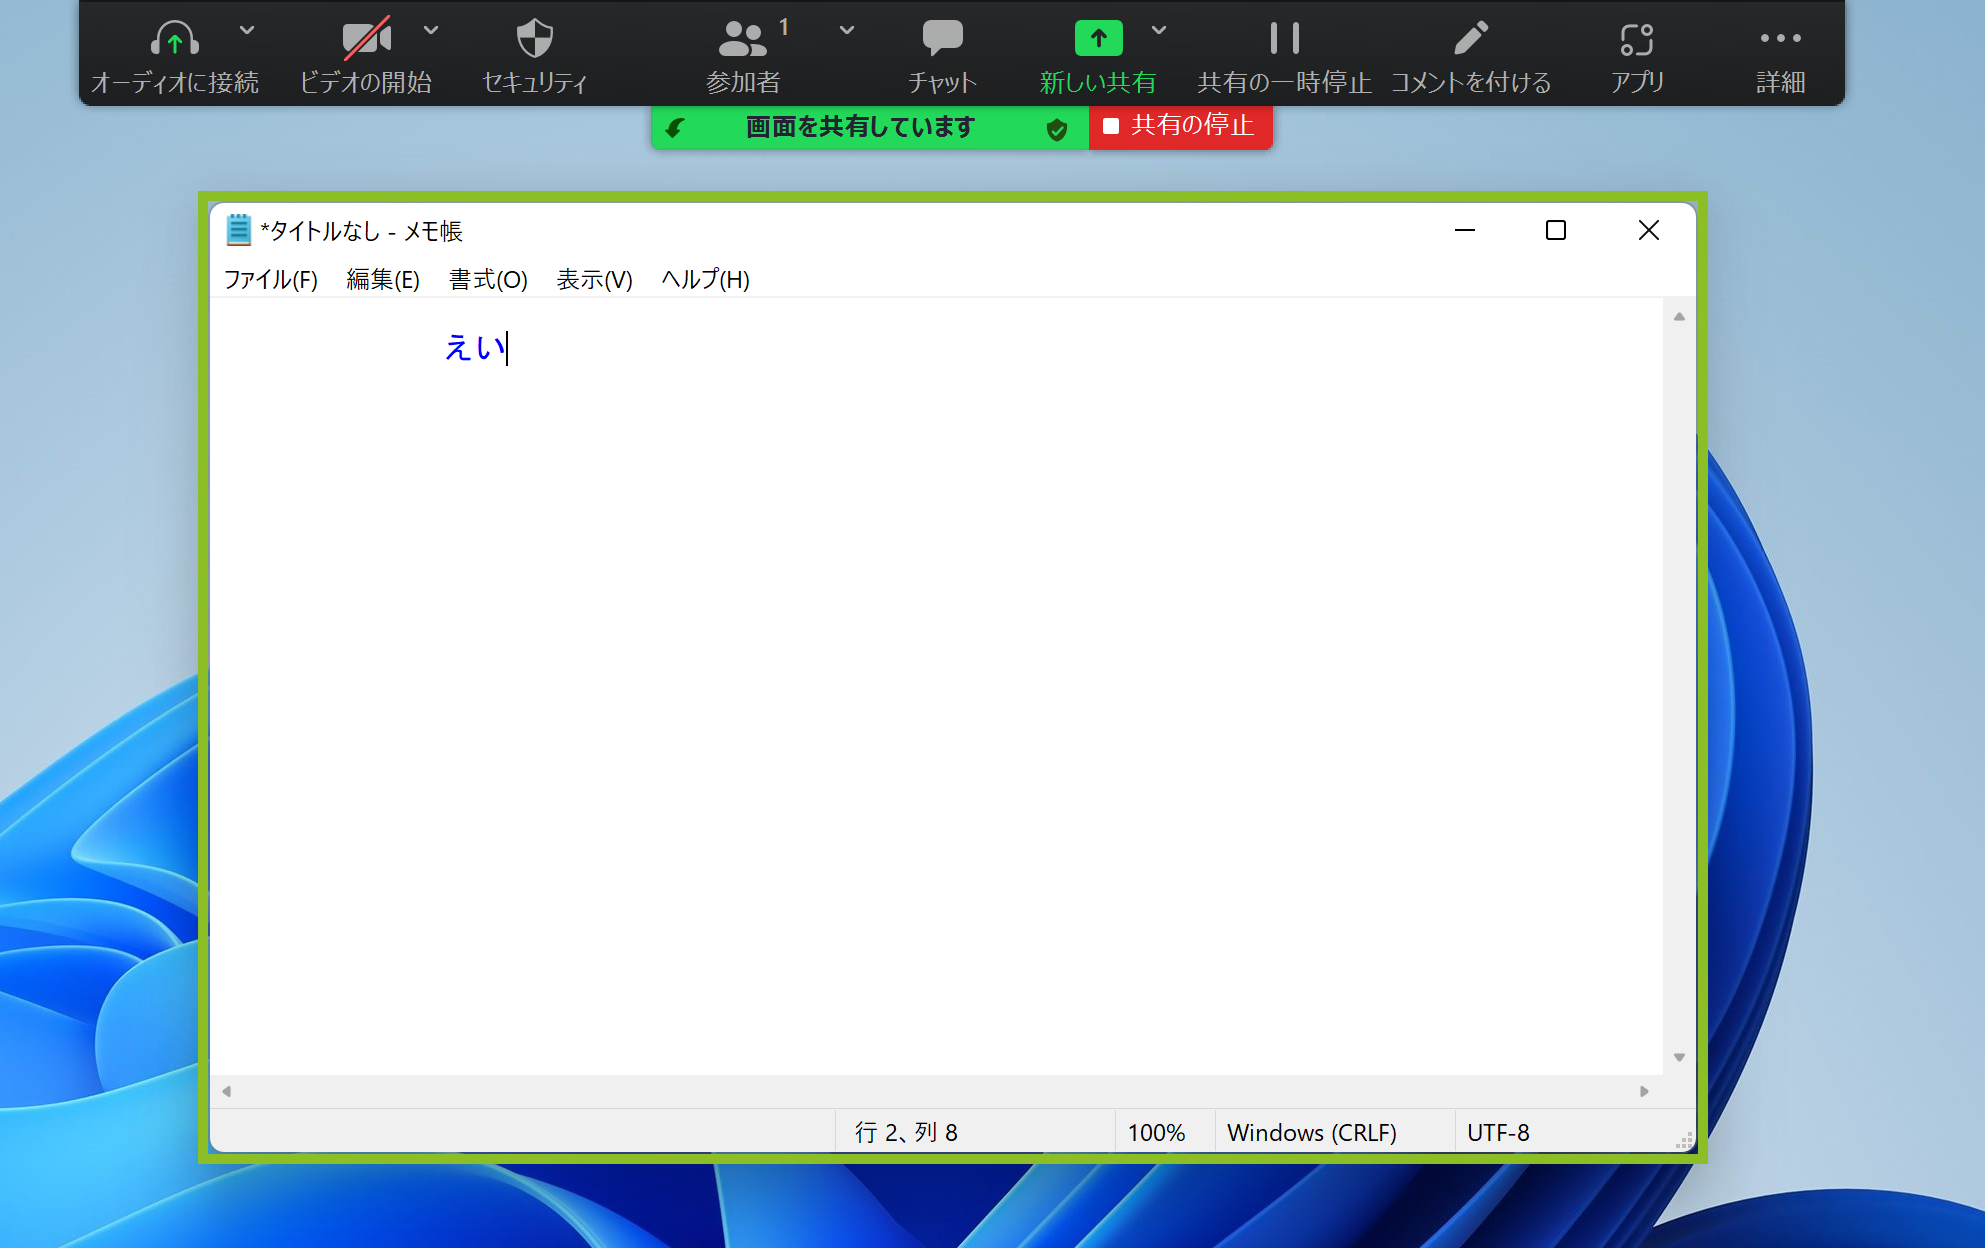Open the three-dot More menu

pos(1780,40)
